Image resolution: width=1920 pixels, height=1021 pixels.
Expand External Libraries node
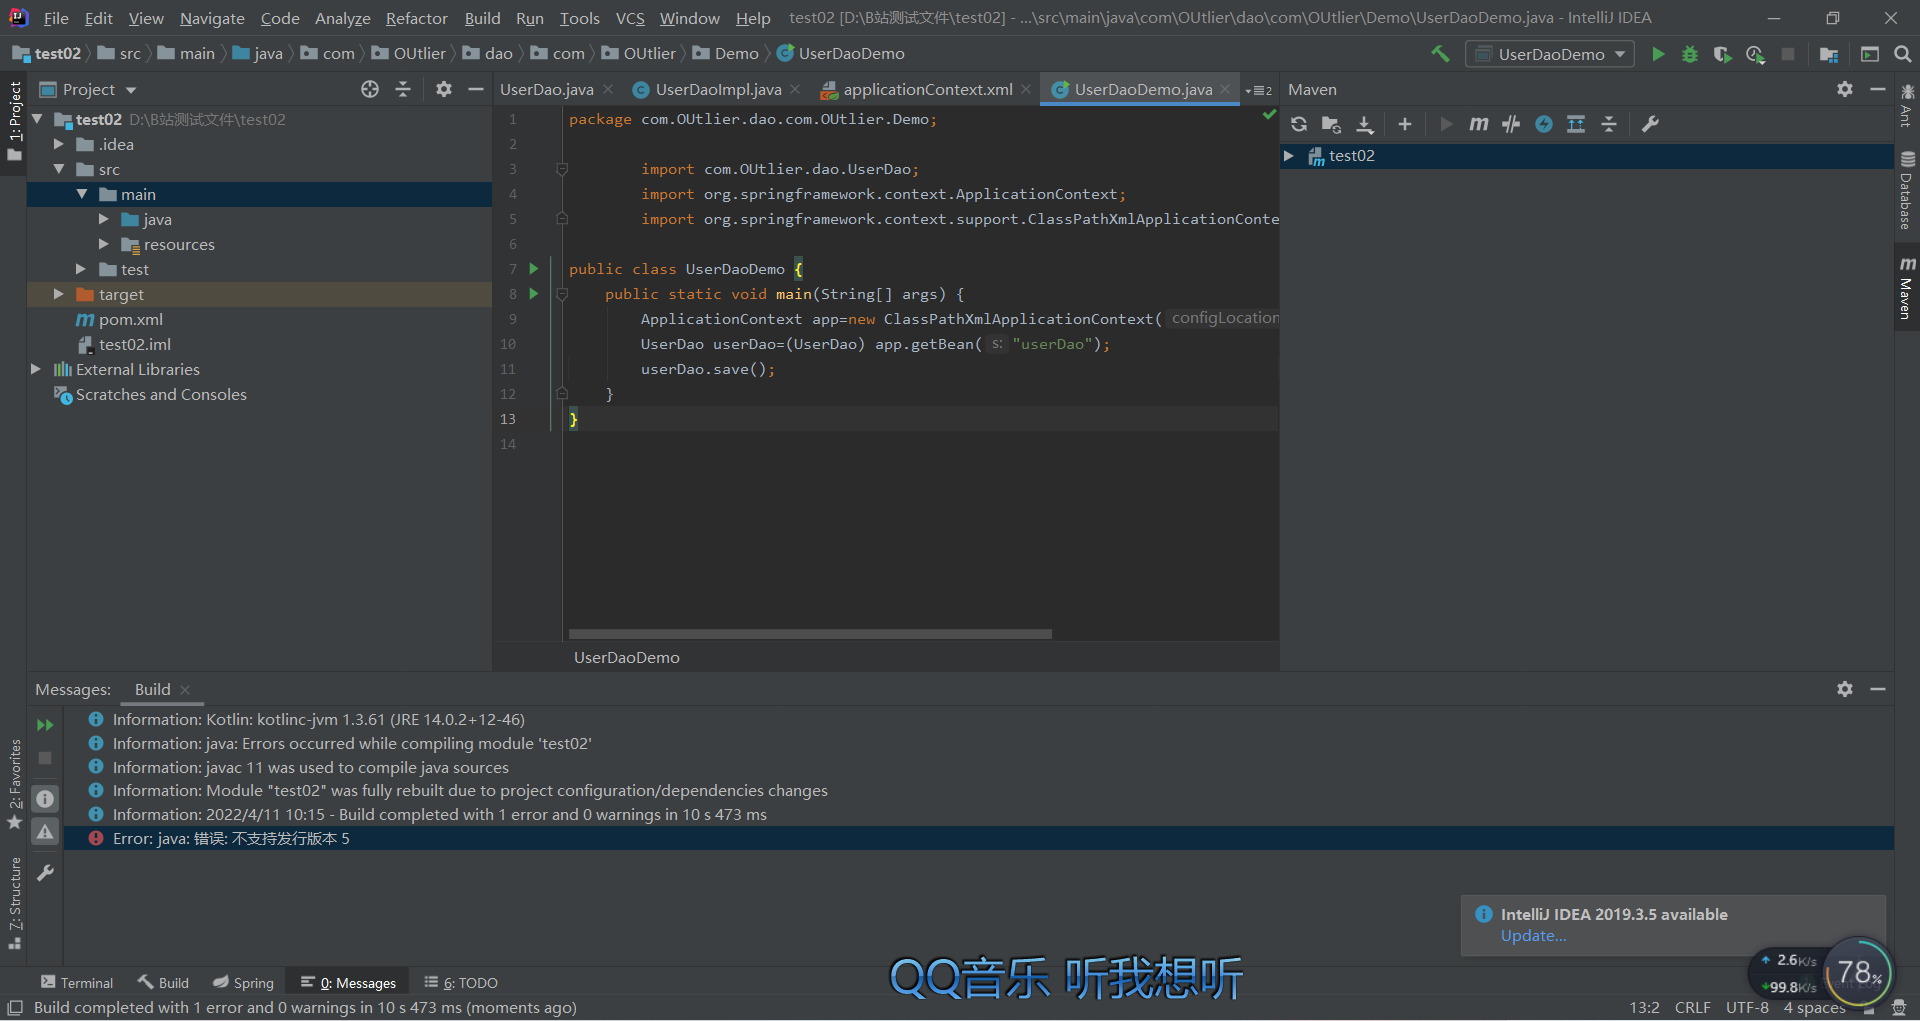pyautogui.click(x=37, y=369)
